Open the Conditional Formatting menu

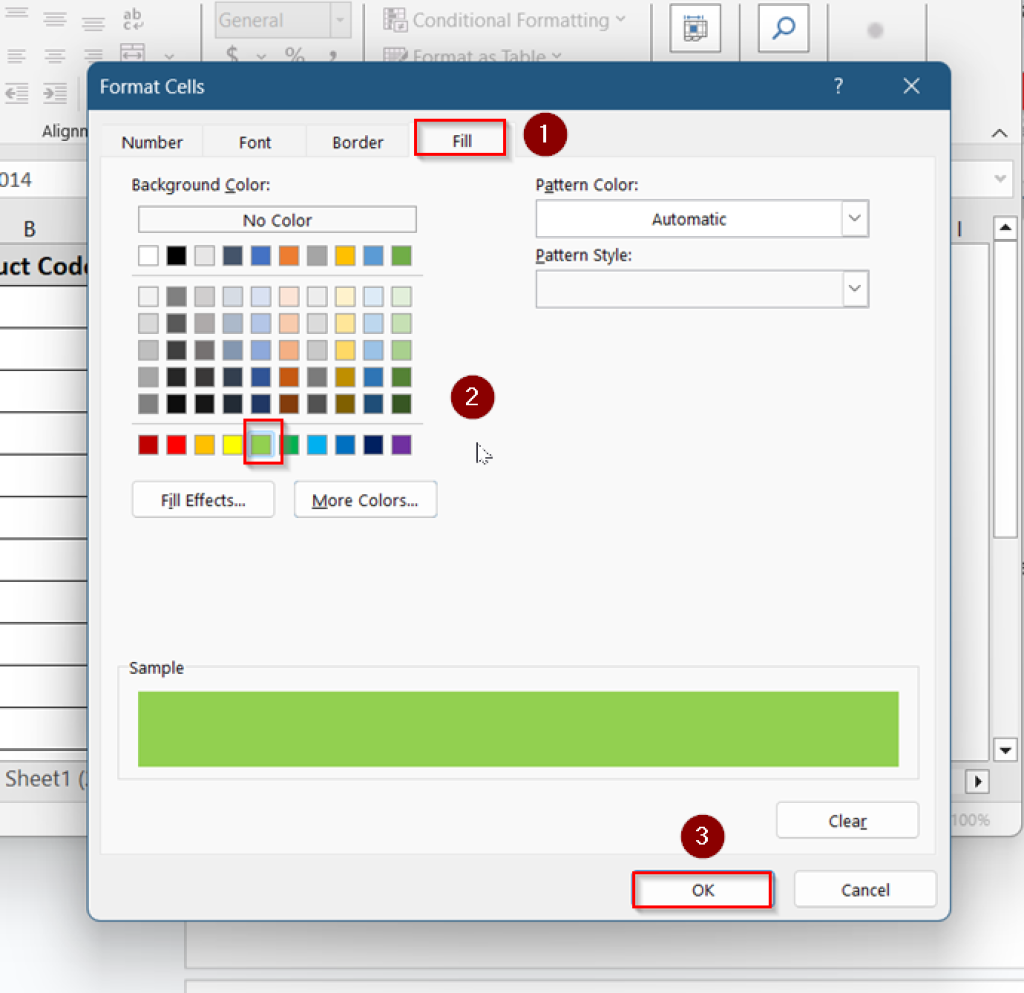click(506, 20)
